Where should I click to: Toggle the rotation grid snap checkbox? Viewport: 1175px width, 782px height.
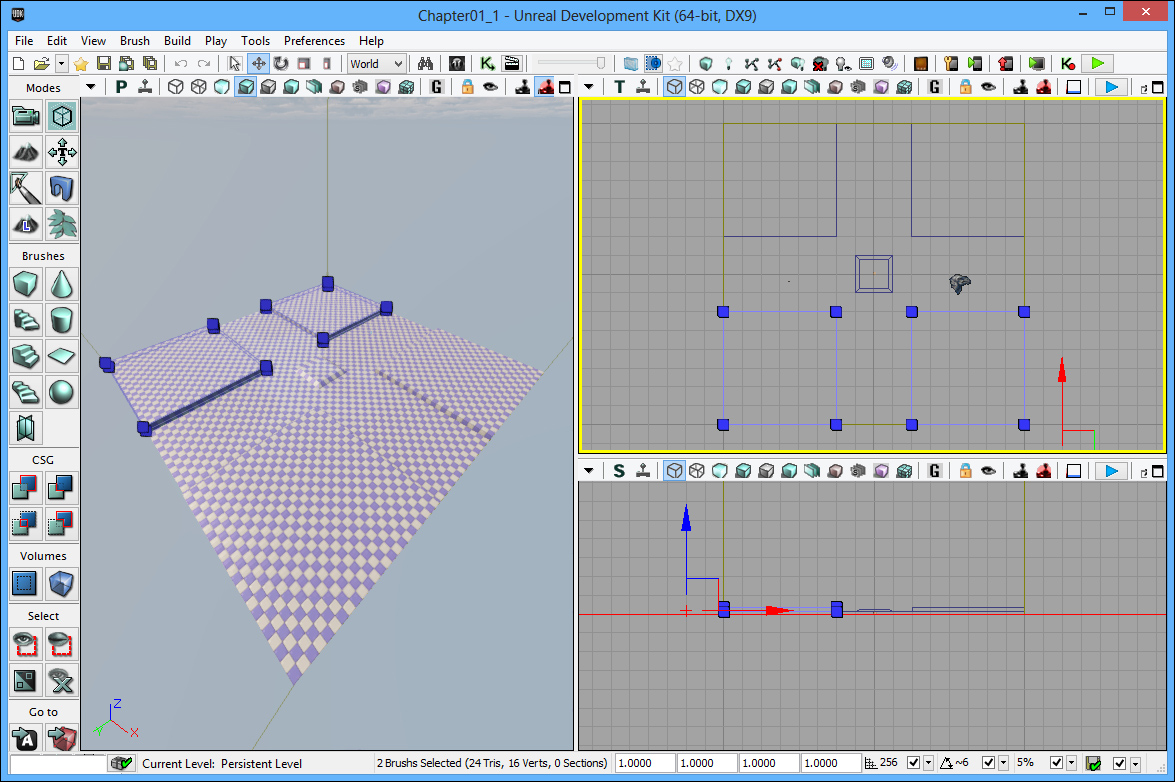(989, 763)
